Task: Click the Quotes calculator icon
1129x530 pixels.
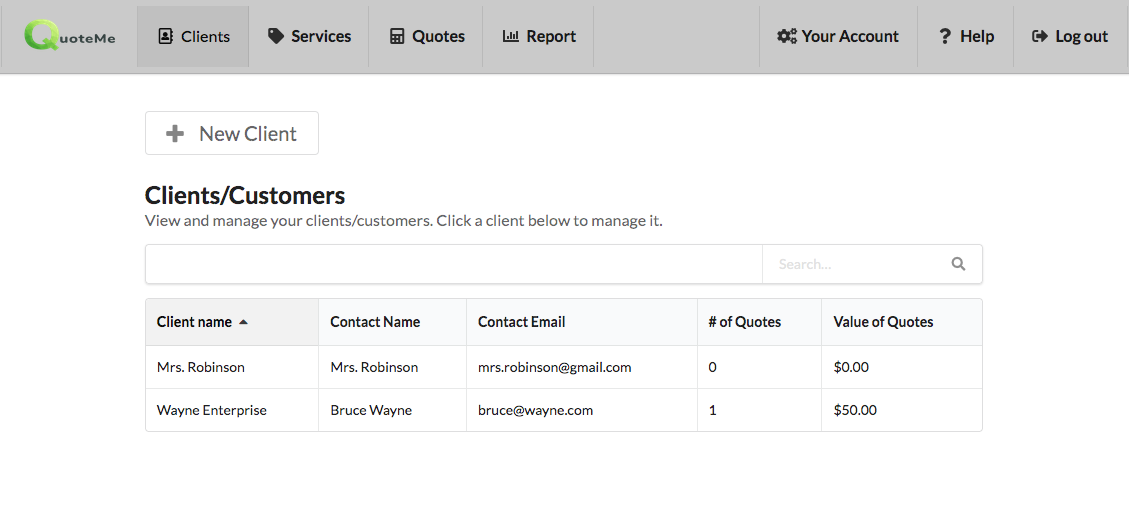Action: [x=397, y=36]
